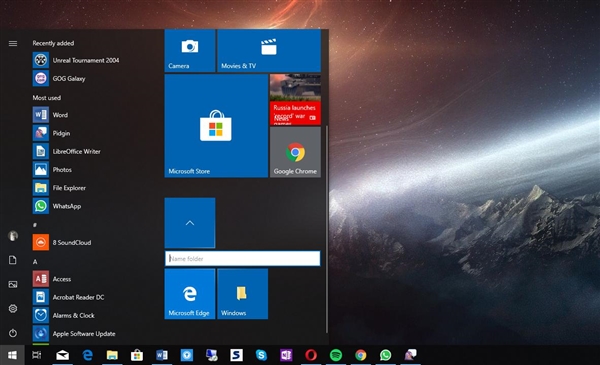Click the Spotify icon in taskbar
This screenshot has height=365, width=600.
tap(336, 355)
